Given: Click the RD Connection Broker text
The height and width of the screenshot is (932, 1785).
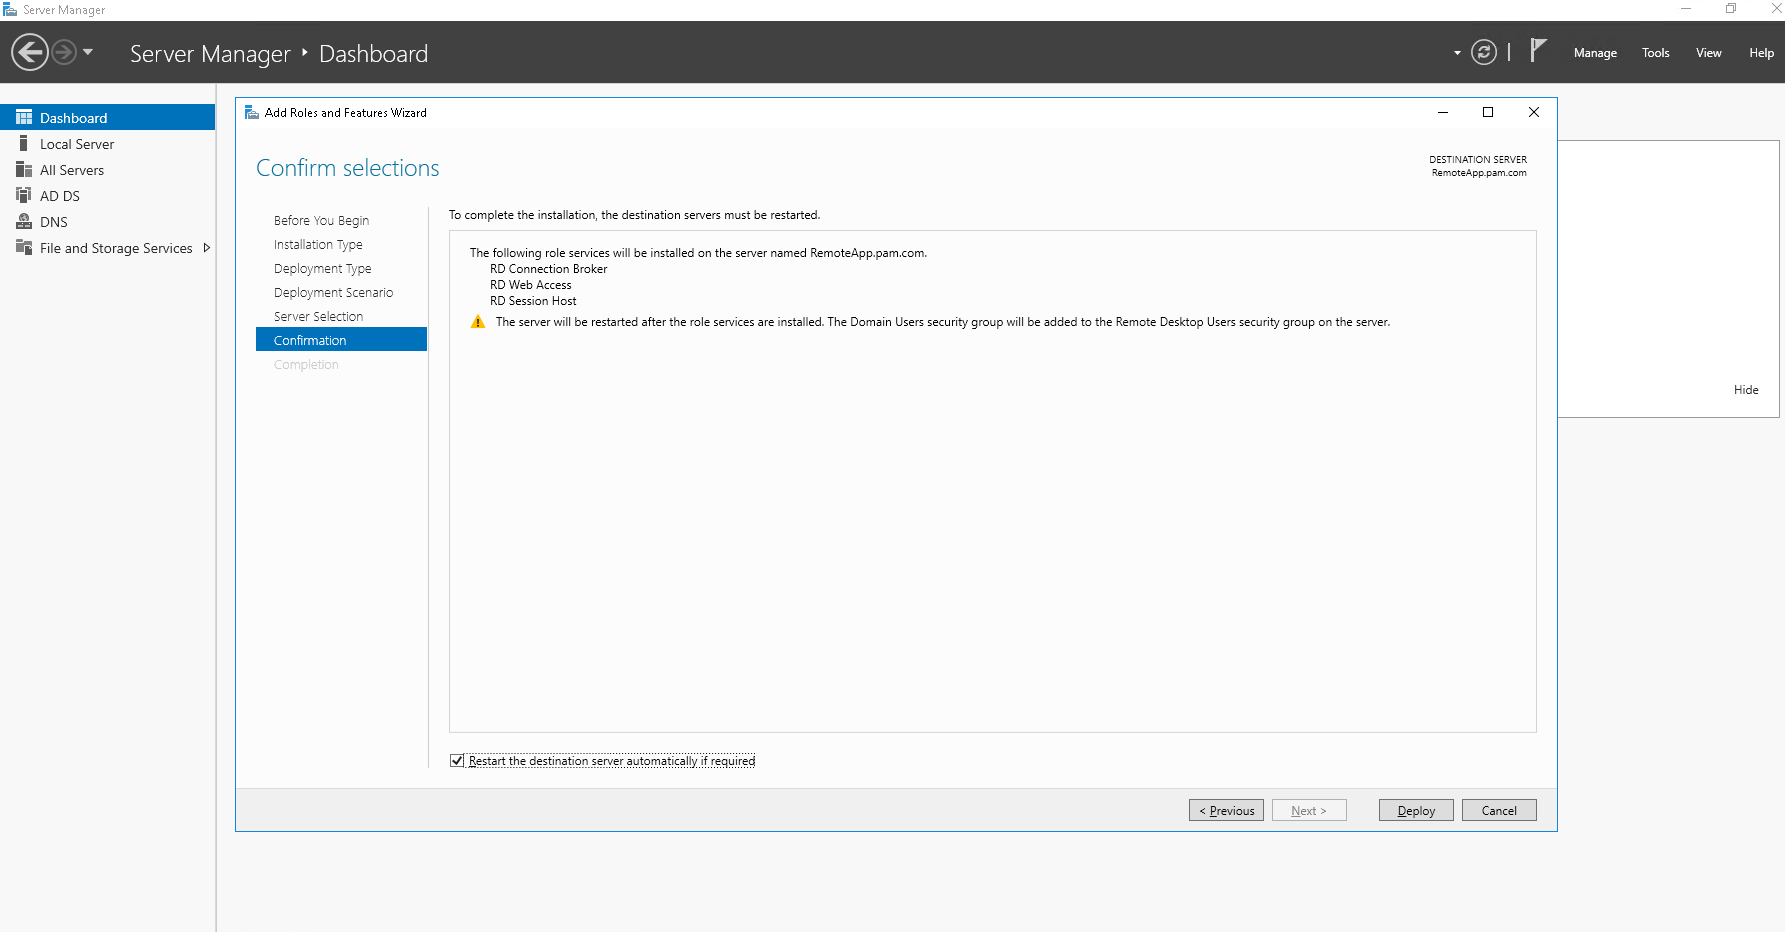Looking at the screenshot, I should tap(548, 269).
